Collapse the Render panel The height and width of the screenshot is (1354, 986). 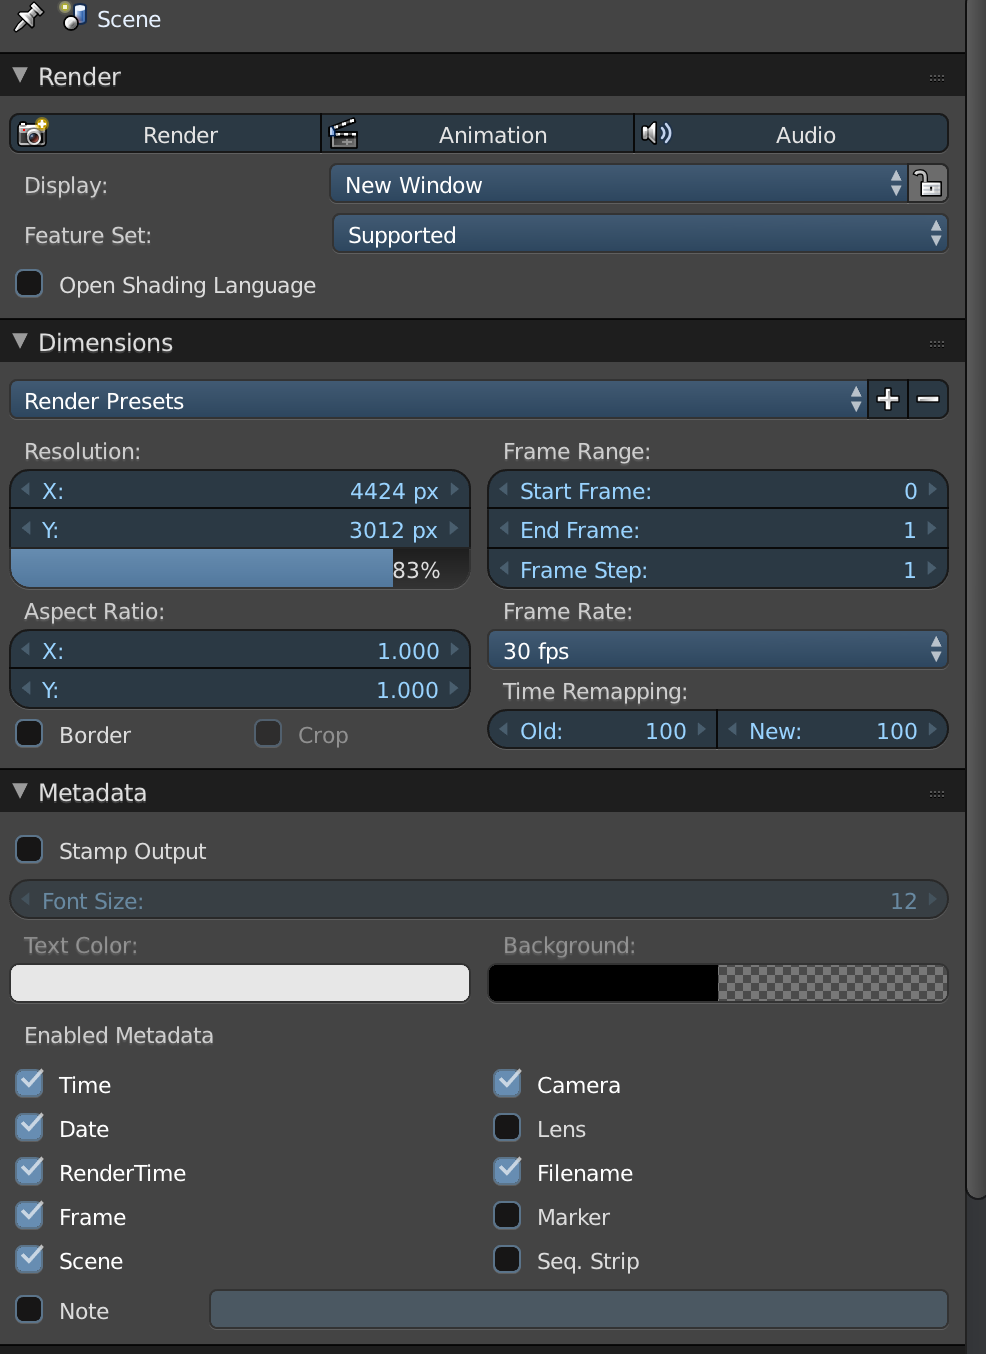(20, 76)
